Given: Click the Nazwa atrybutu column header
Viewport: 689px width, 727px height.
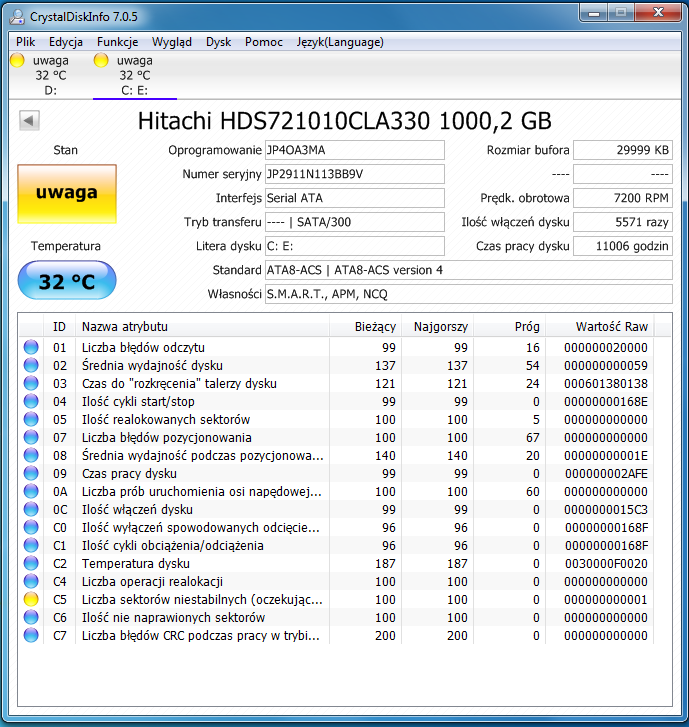Looking at the screenshot, I should (202, 327).
